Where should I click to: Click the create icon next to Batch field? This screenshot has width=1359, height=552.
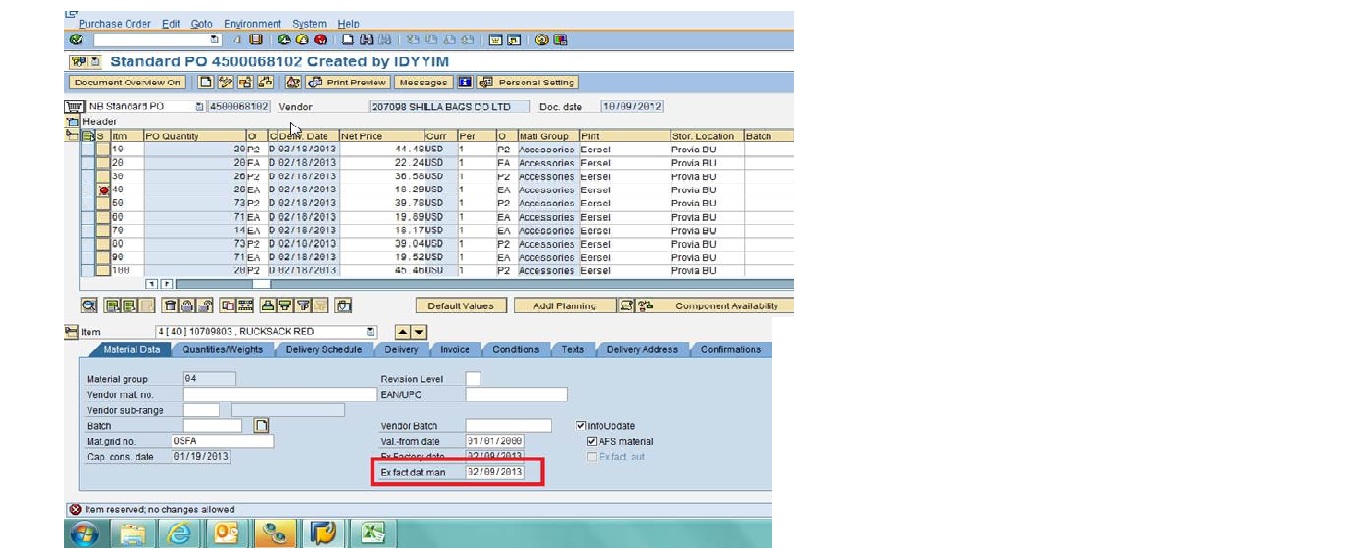point(261,426)
